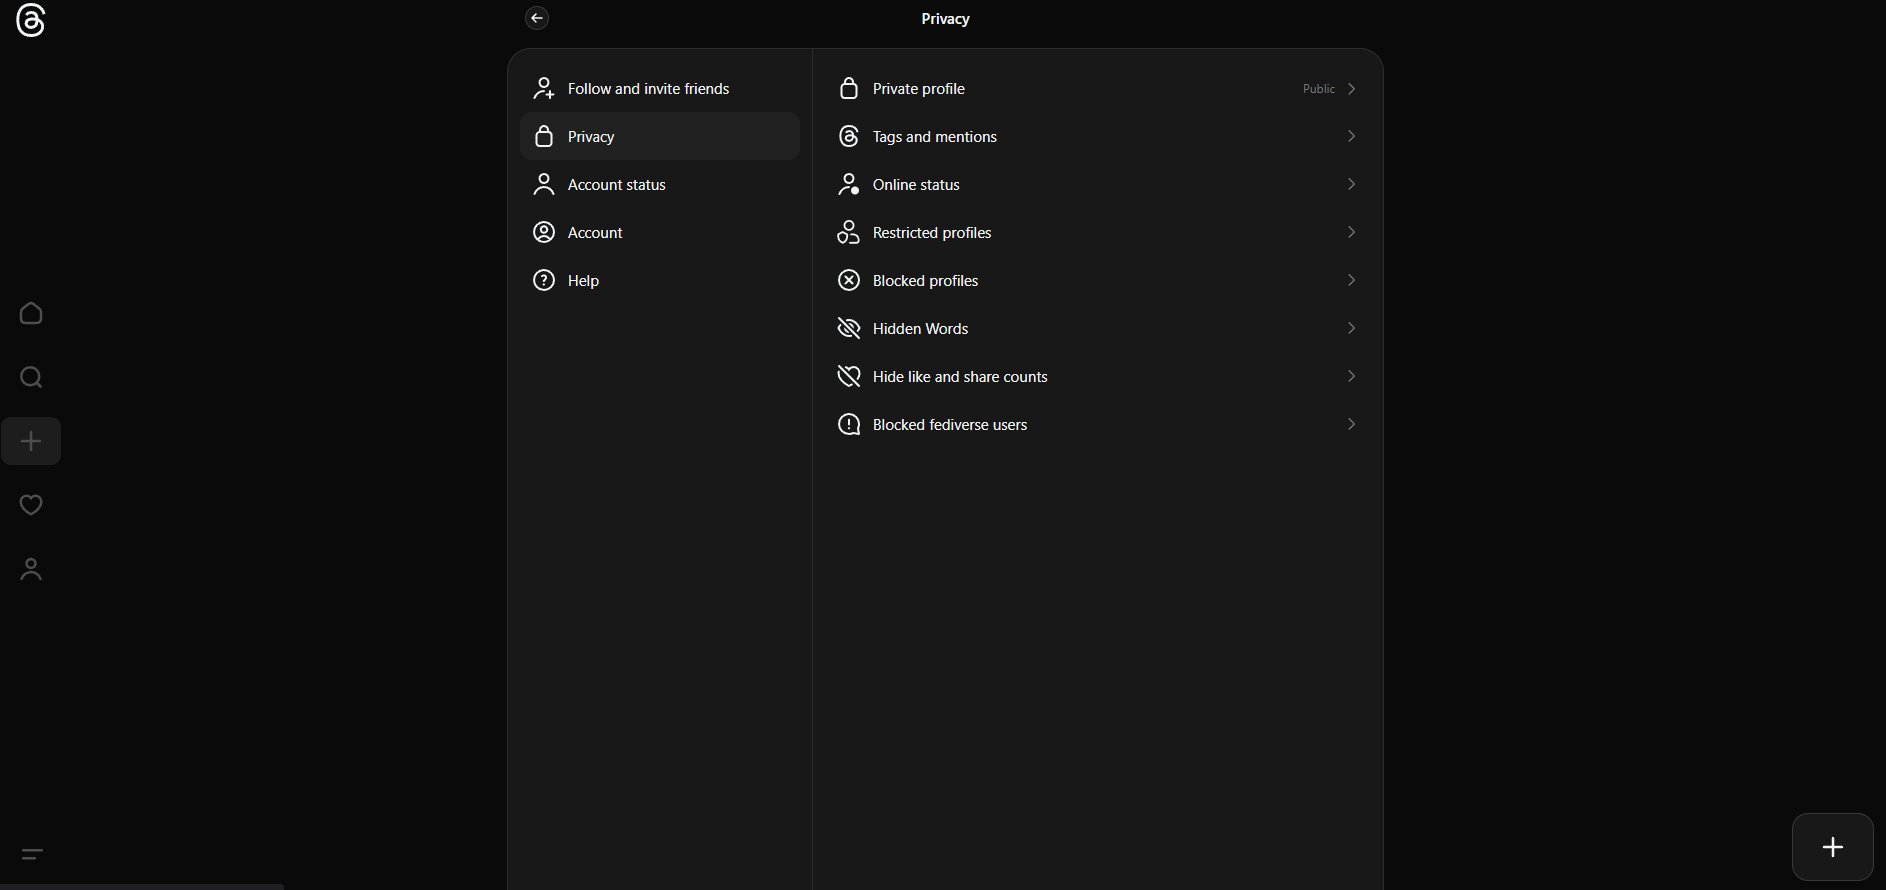Open the Home feed icon
Screen dimensions: 1886x890
coord(31,314)
